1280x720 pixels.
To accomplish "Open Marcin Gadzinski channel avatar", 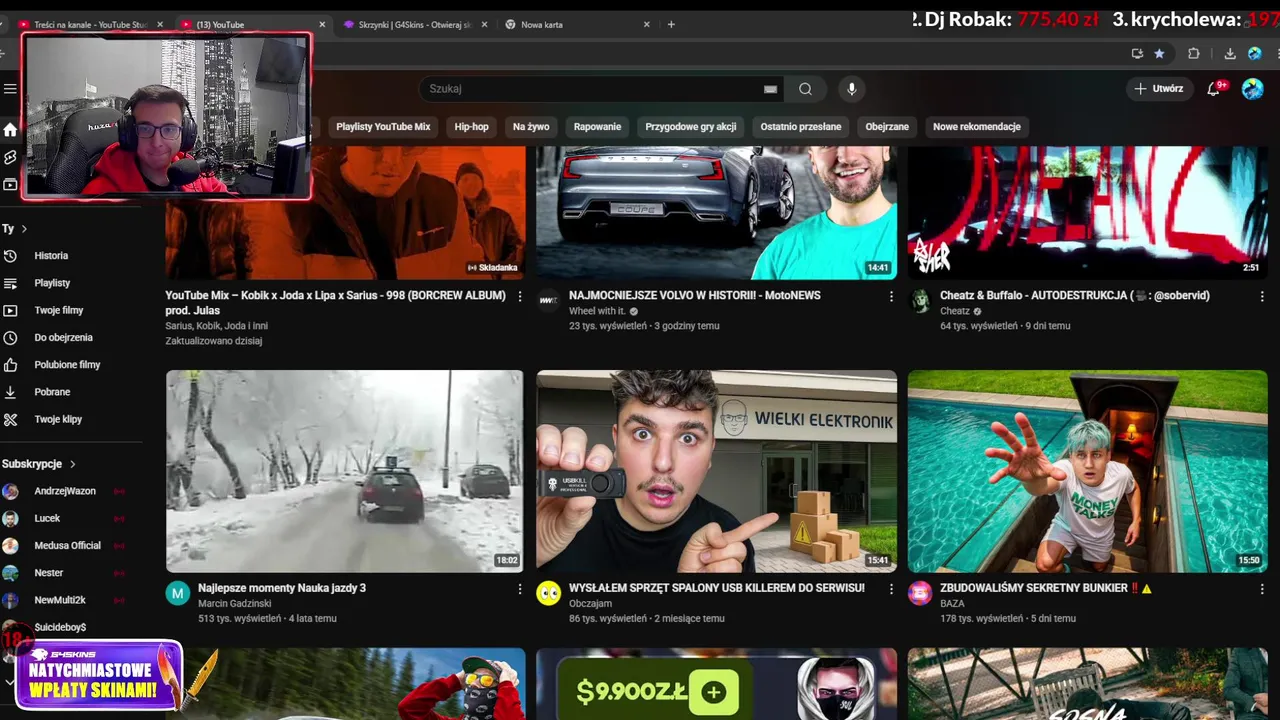I will coord(177,593).
